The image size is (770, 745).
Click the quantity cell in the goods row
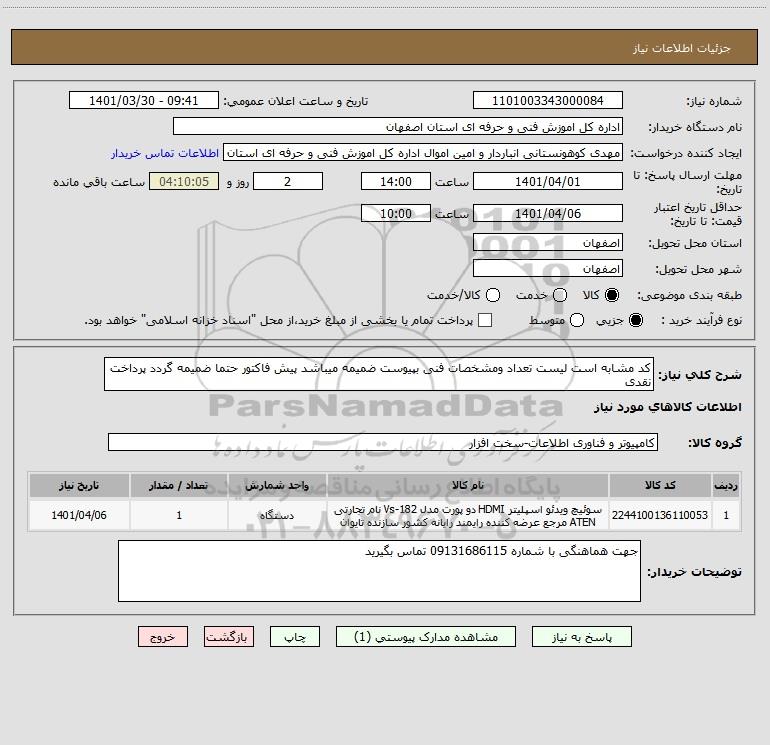pos(179,515)
